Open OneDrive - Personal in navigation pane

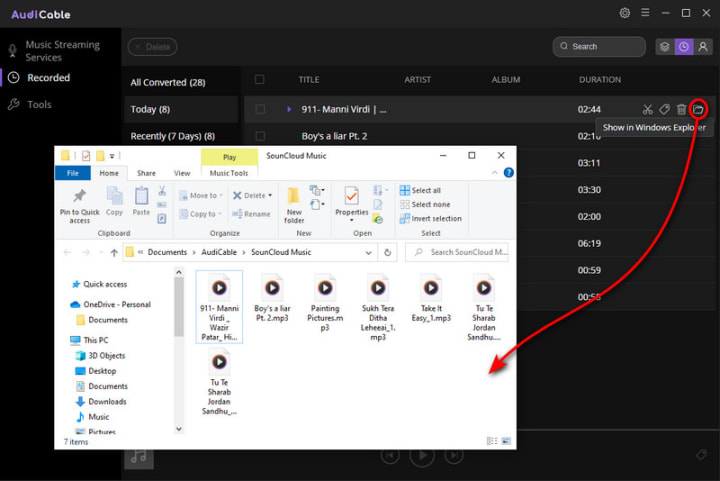pyautogui.click(x=110, y=304)
